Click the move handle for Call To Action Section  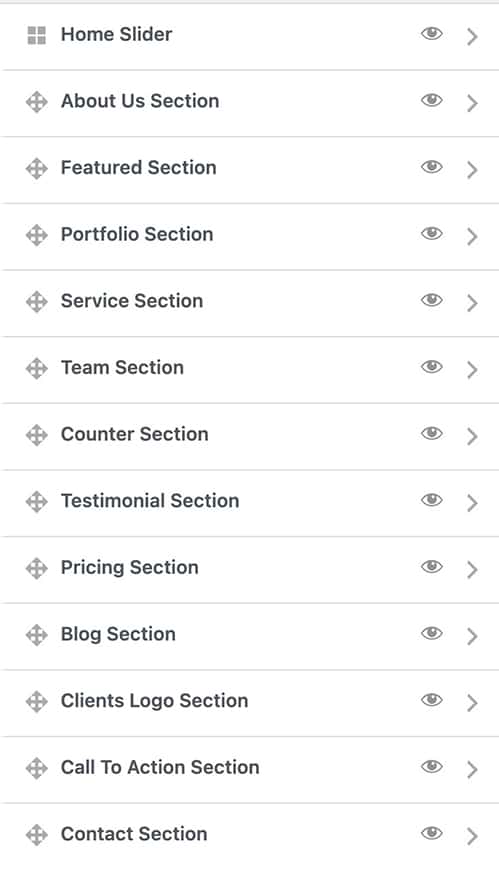point(37,768)
